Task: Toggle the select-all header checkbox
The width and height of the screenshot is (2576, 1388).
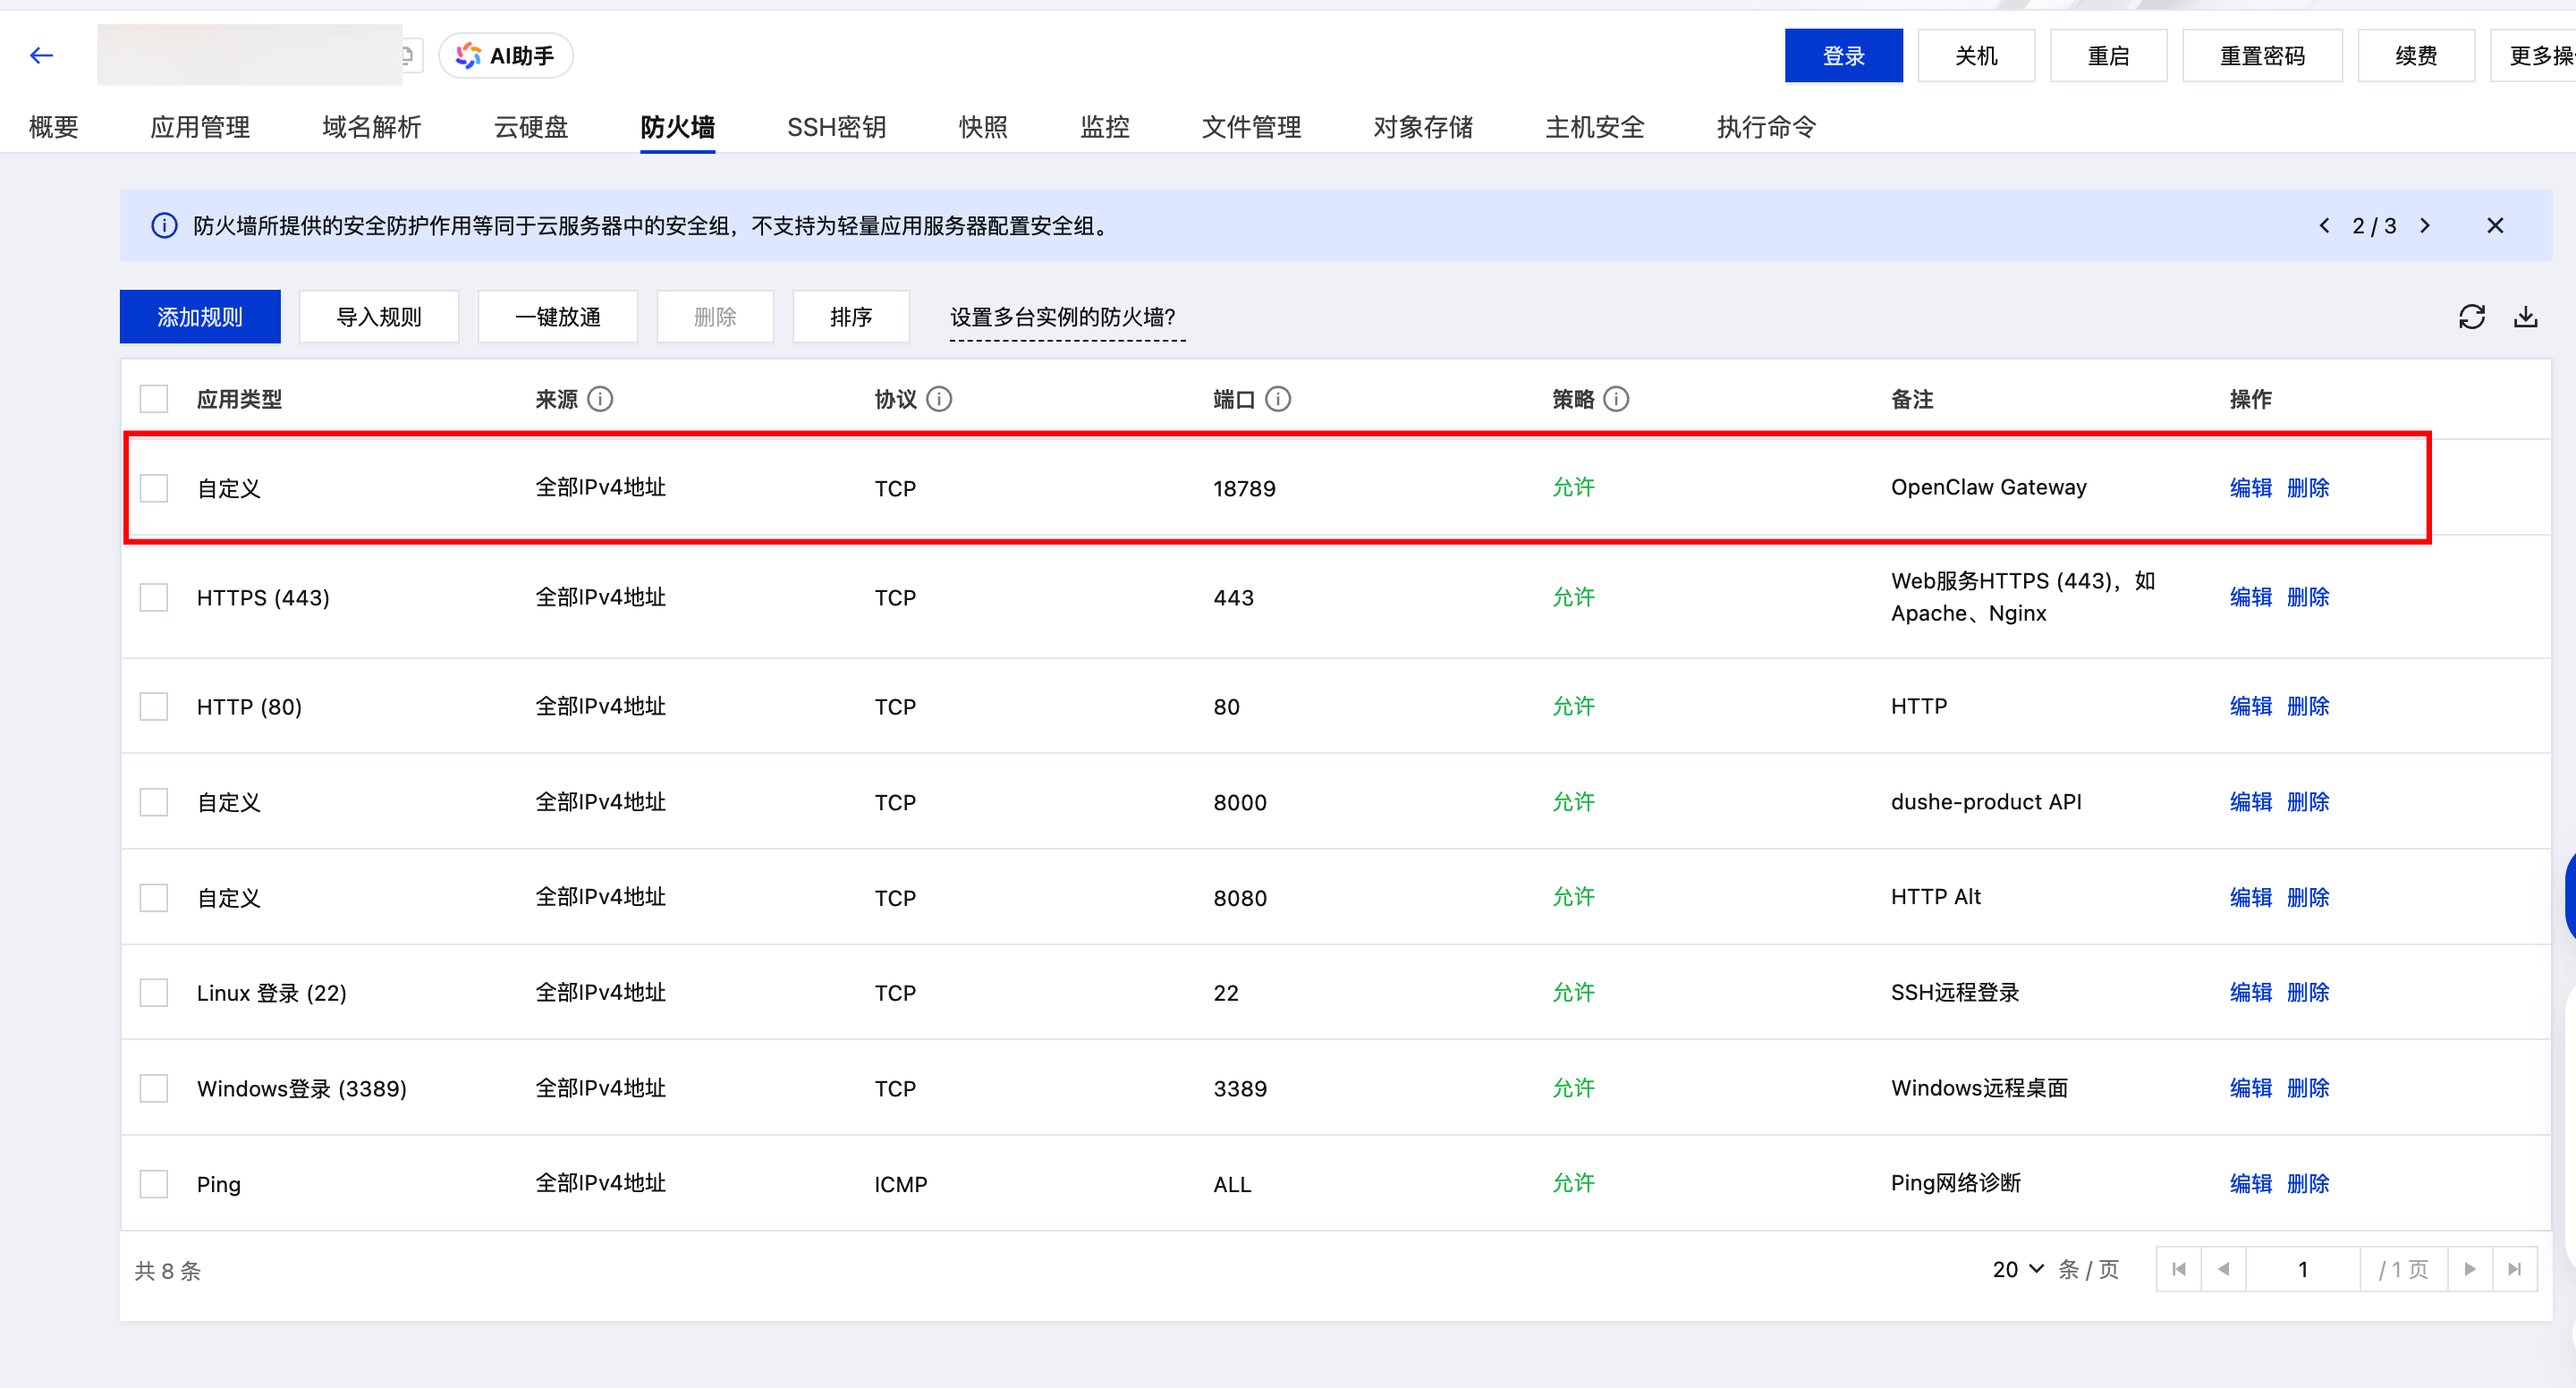Action: 154,400
